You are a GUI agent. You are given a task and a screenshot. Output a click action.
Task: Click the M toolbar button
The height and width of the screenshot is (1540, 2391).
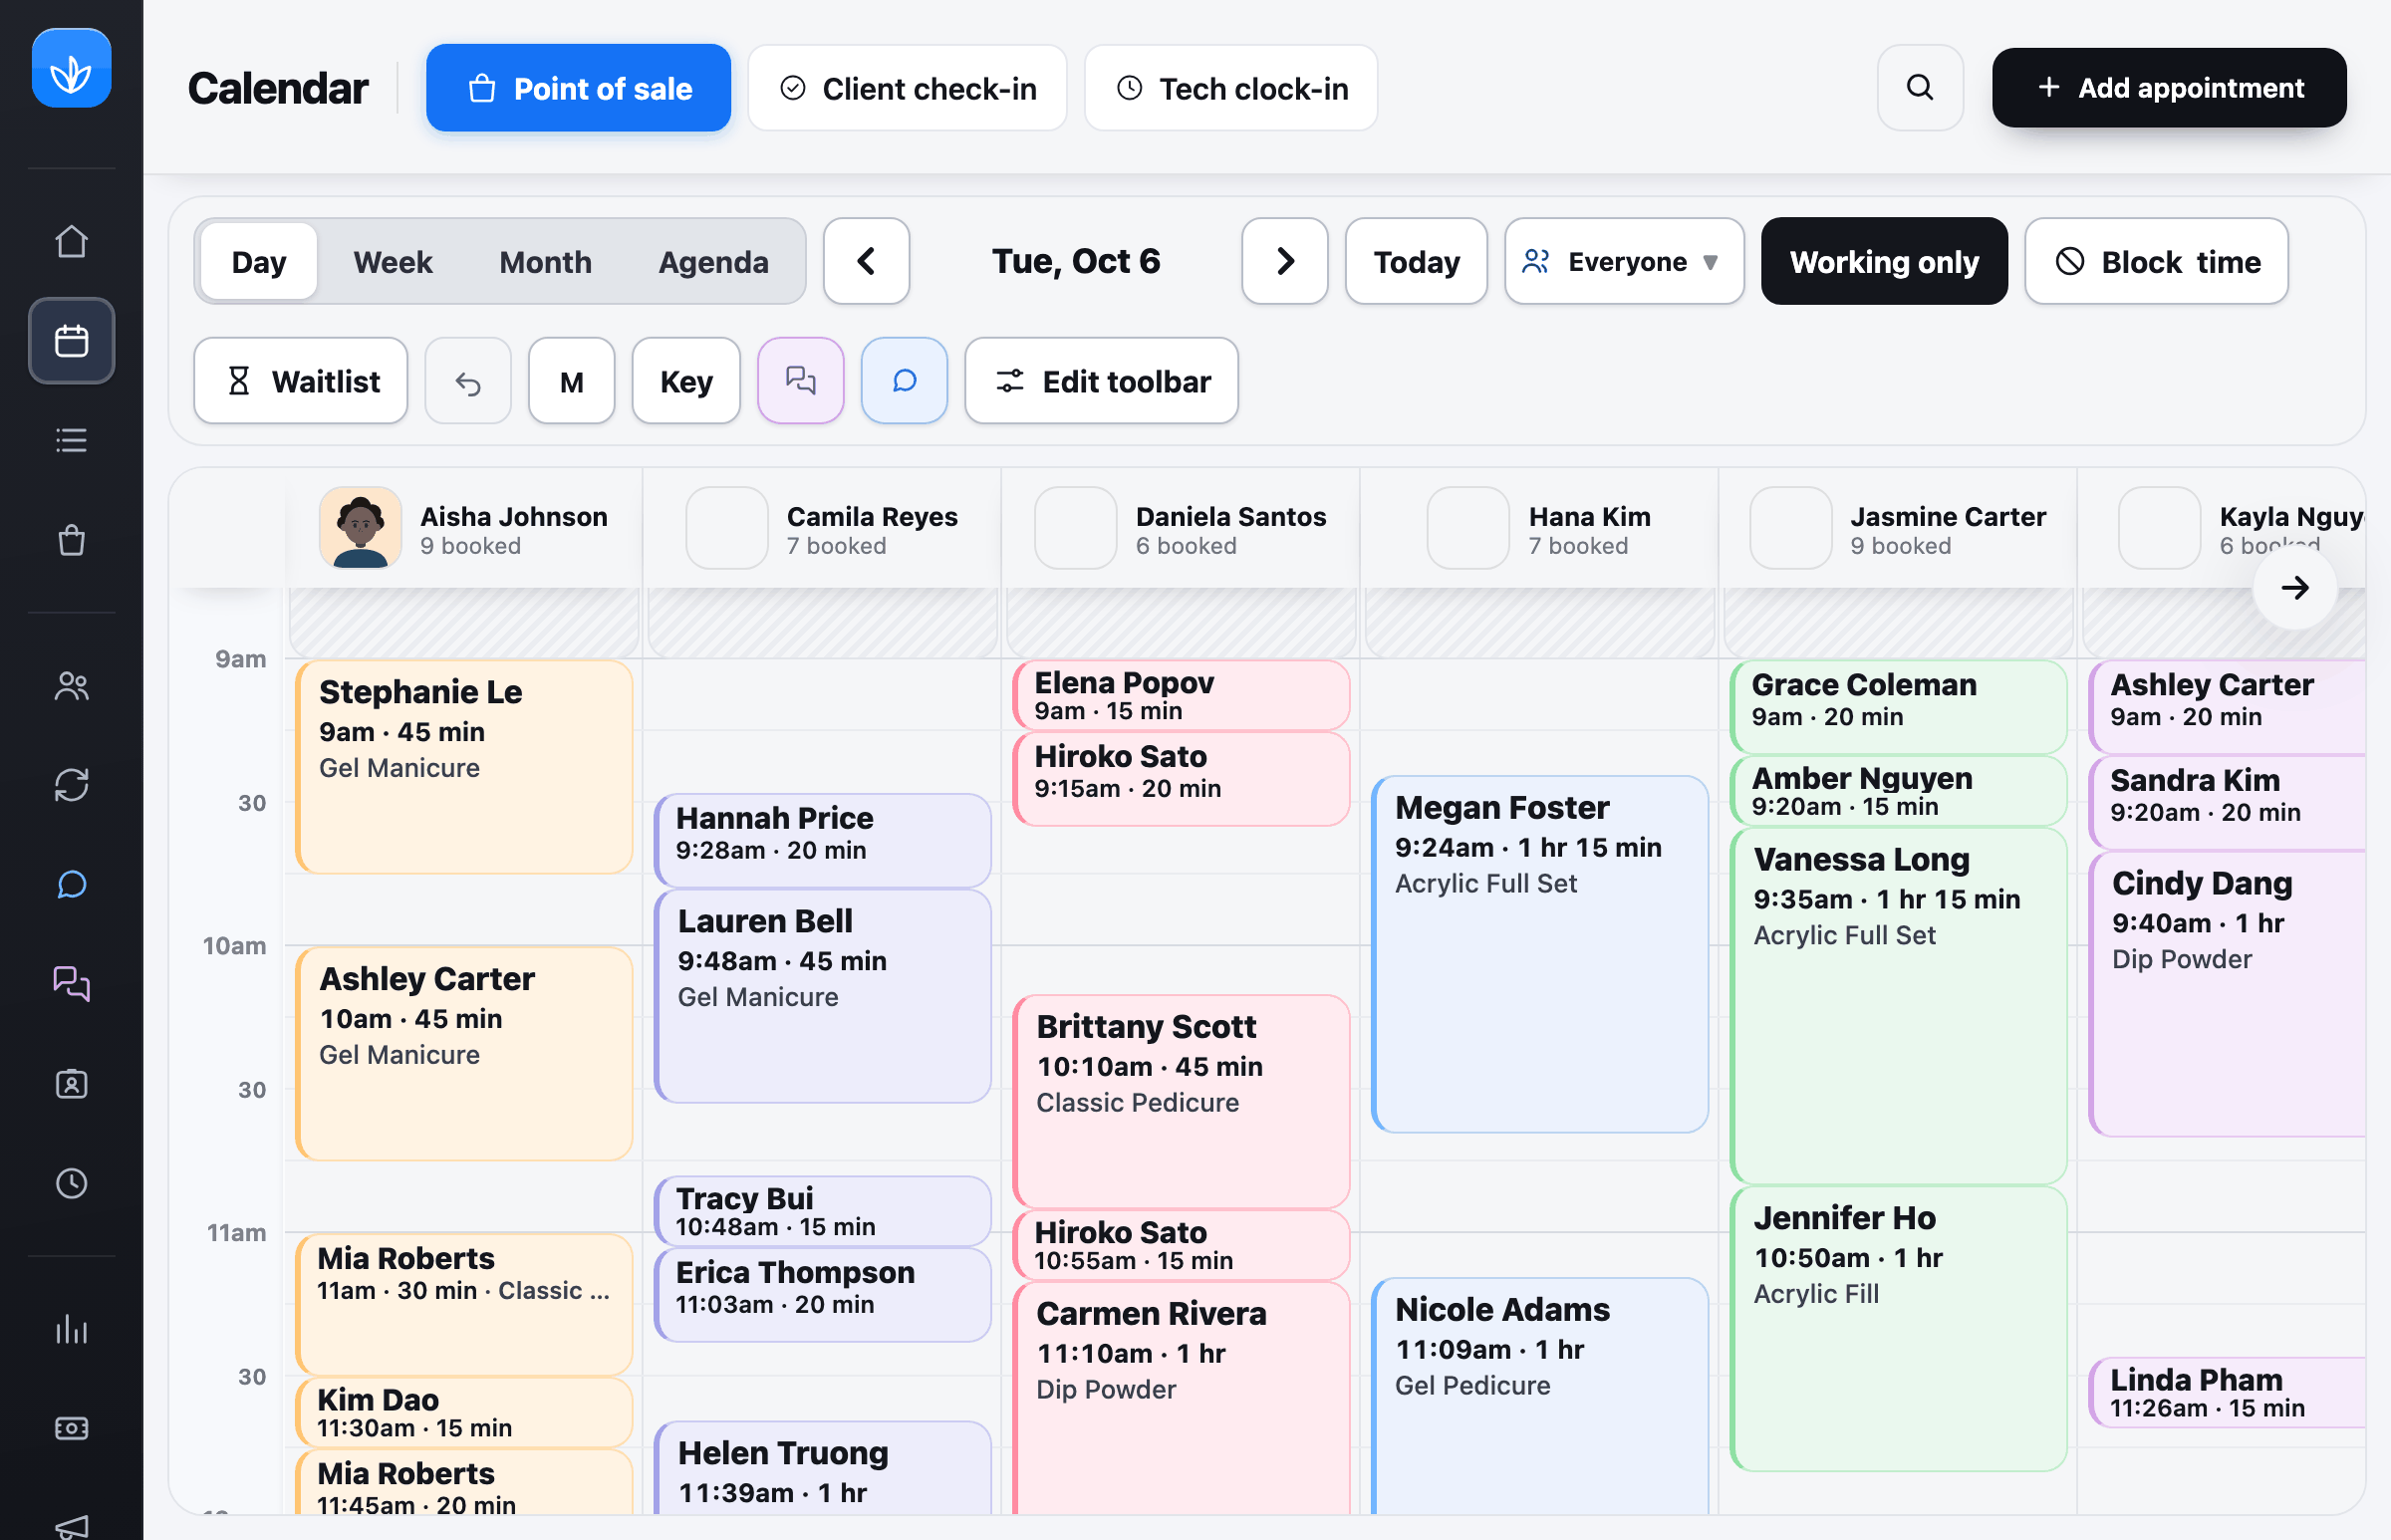pos(571,381)
